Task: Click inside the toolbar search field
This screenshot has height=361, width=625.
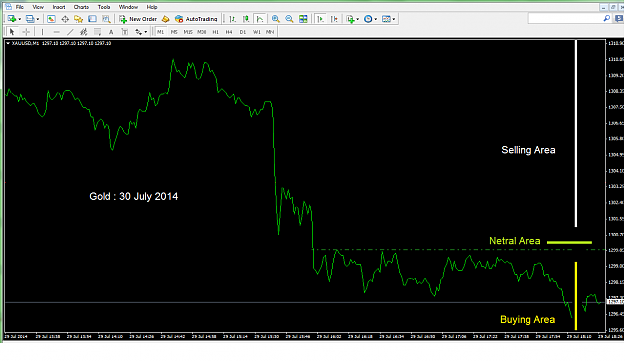Action: tap(565, 18)
